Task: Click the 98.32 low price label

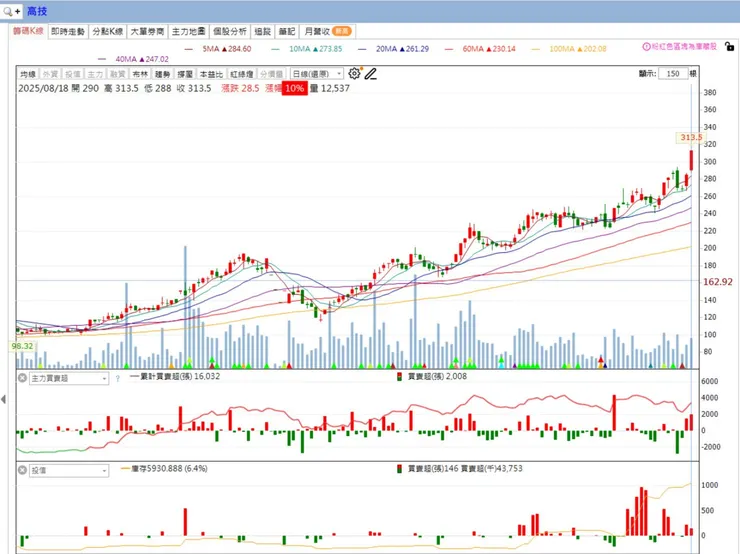Action: click(22, 346)
